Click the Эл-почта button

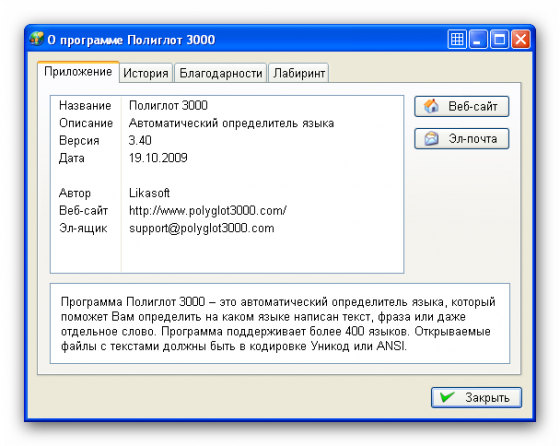pyautogui.click(x=461, y=139)
